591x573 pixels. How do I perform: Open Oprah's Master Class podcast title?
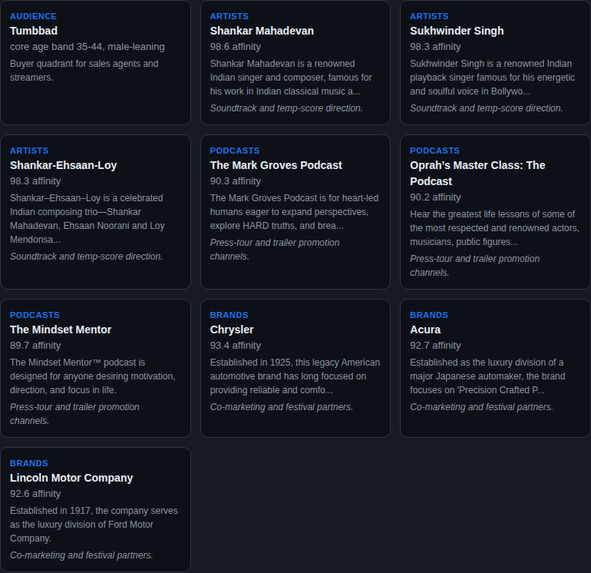click(x=478, y=173)
